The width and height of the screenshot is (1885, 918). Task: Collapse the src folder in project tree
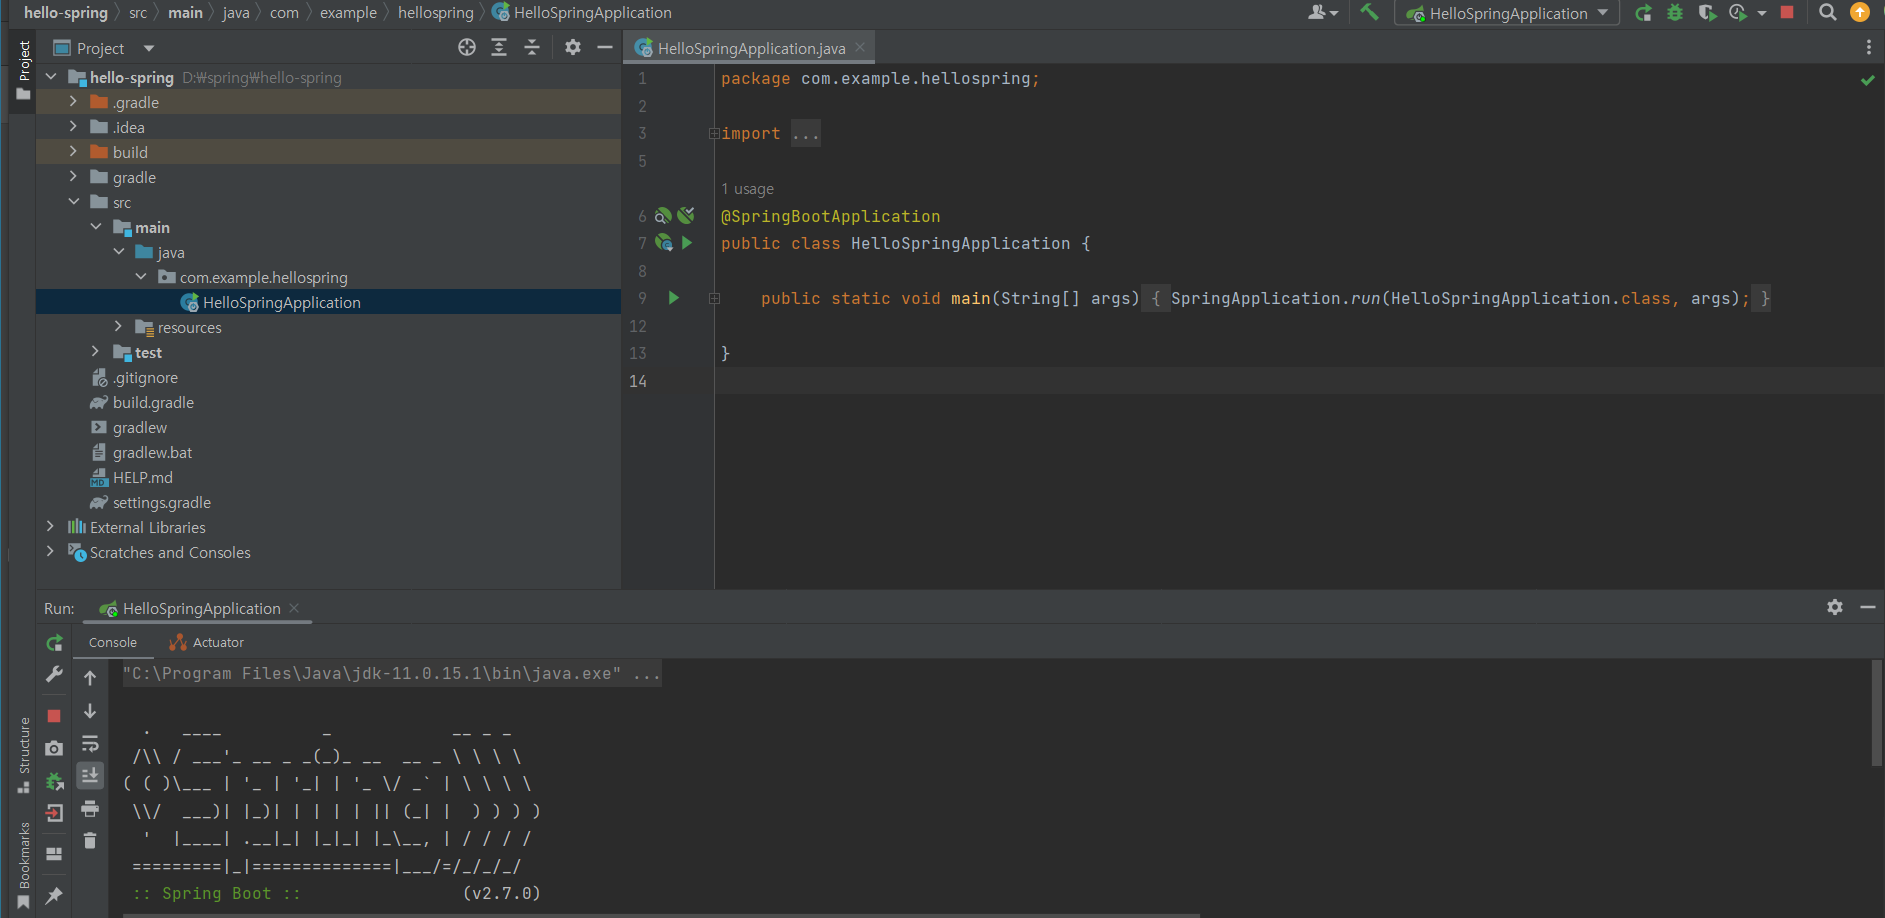74,202
